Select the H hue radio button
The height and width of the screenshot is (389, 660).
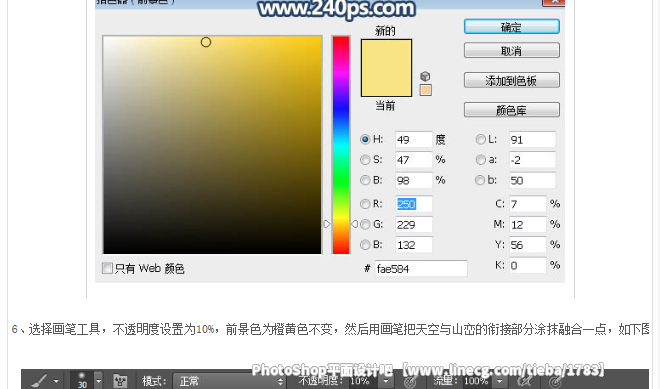coord(365,139)
